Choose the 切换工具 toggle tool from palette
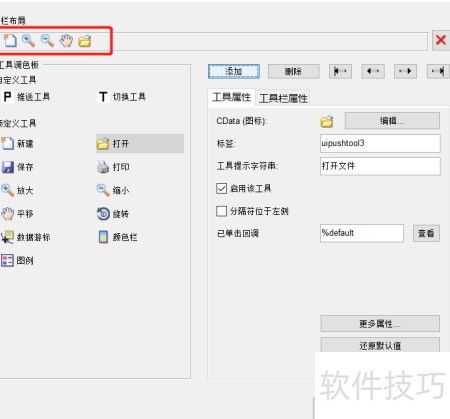 122,97
